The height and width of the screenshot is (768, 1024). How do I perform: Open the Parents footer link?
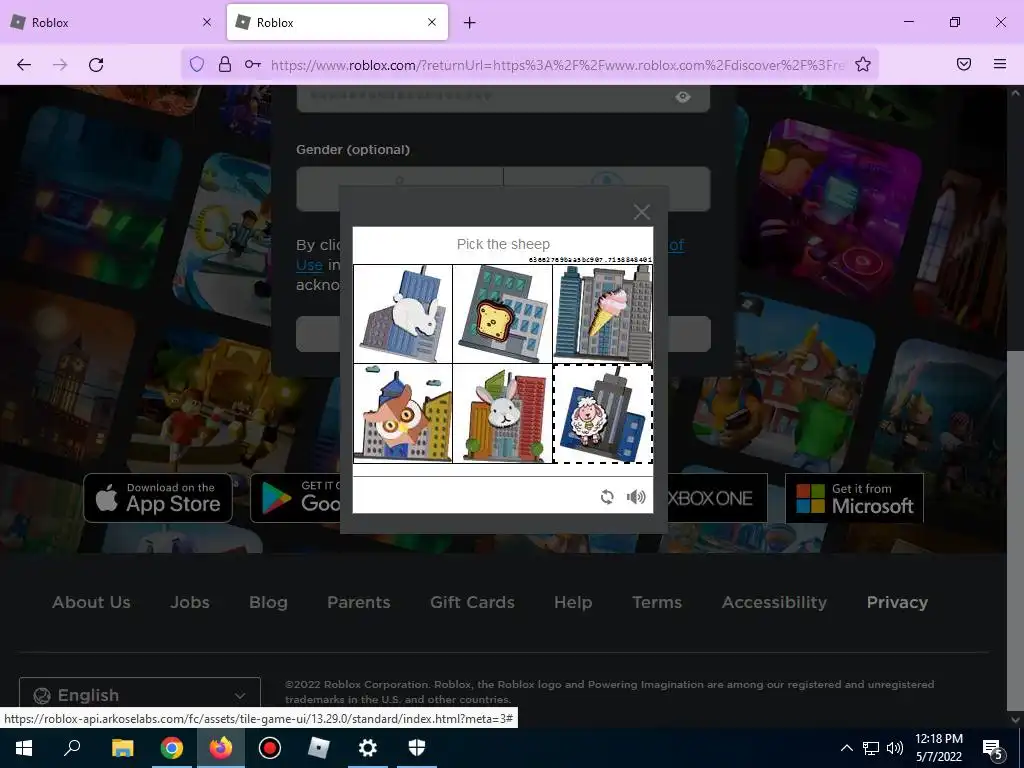coord(359,602)
